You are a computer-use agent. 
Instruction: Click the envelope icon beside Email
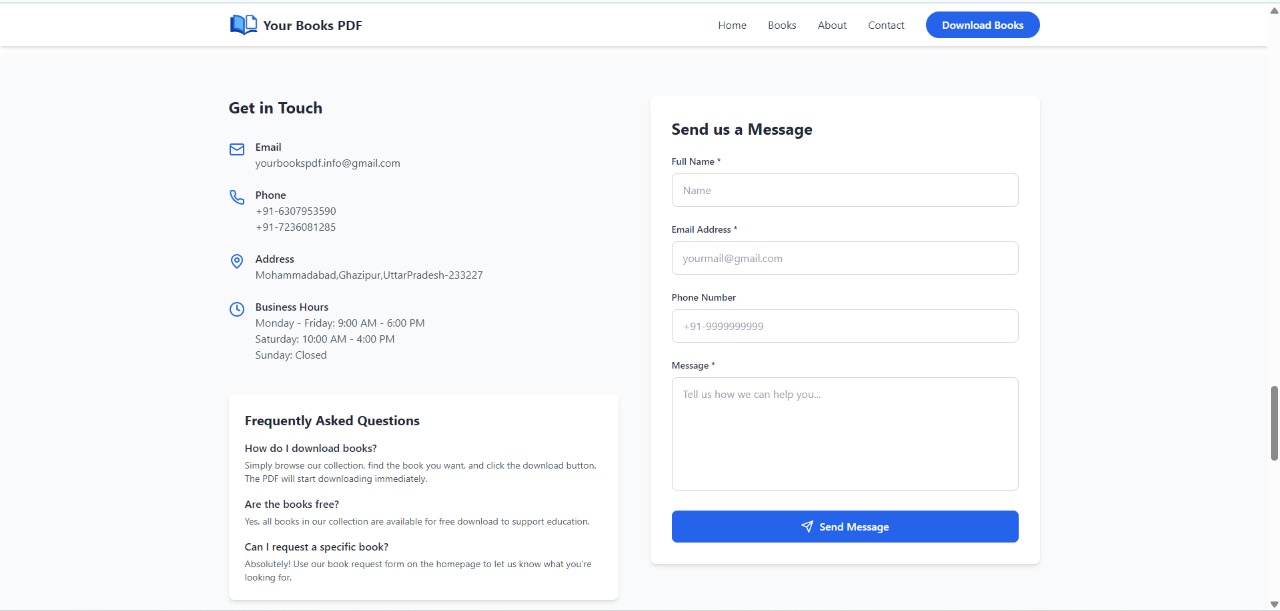pos(237,149)
